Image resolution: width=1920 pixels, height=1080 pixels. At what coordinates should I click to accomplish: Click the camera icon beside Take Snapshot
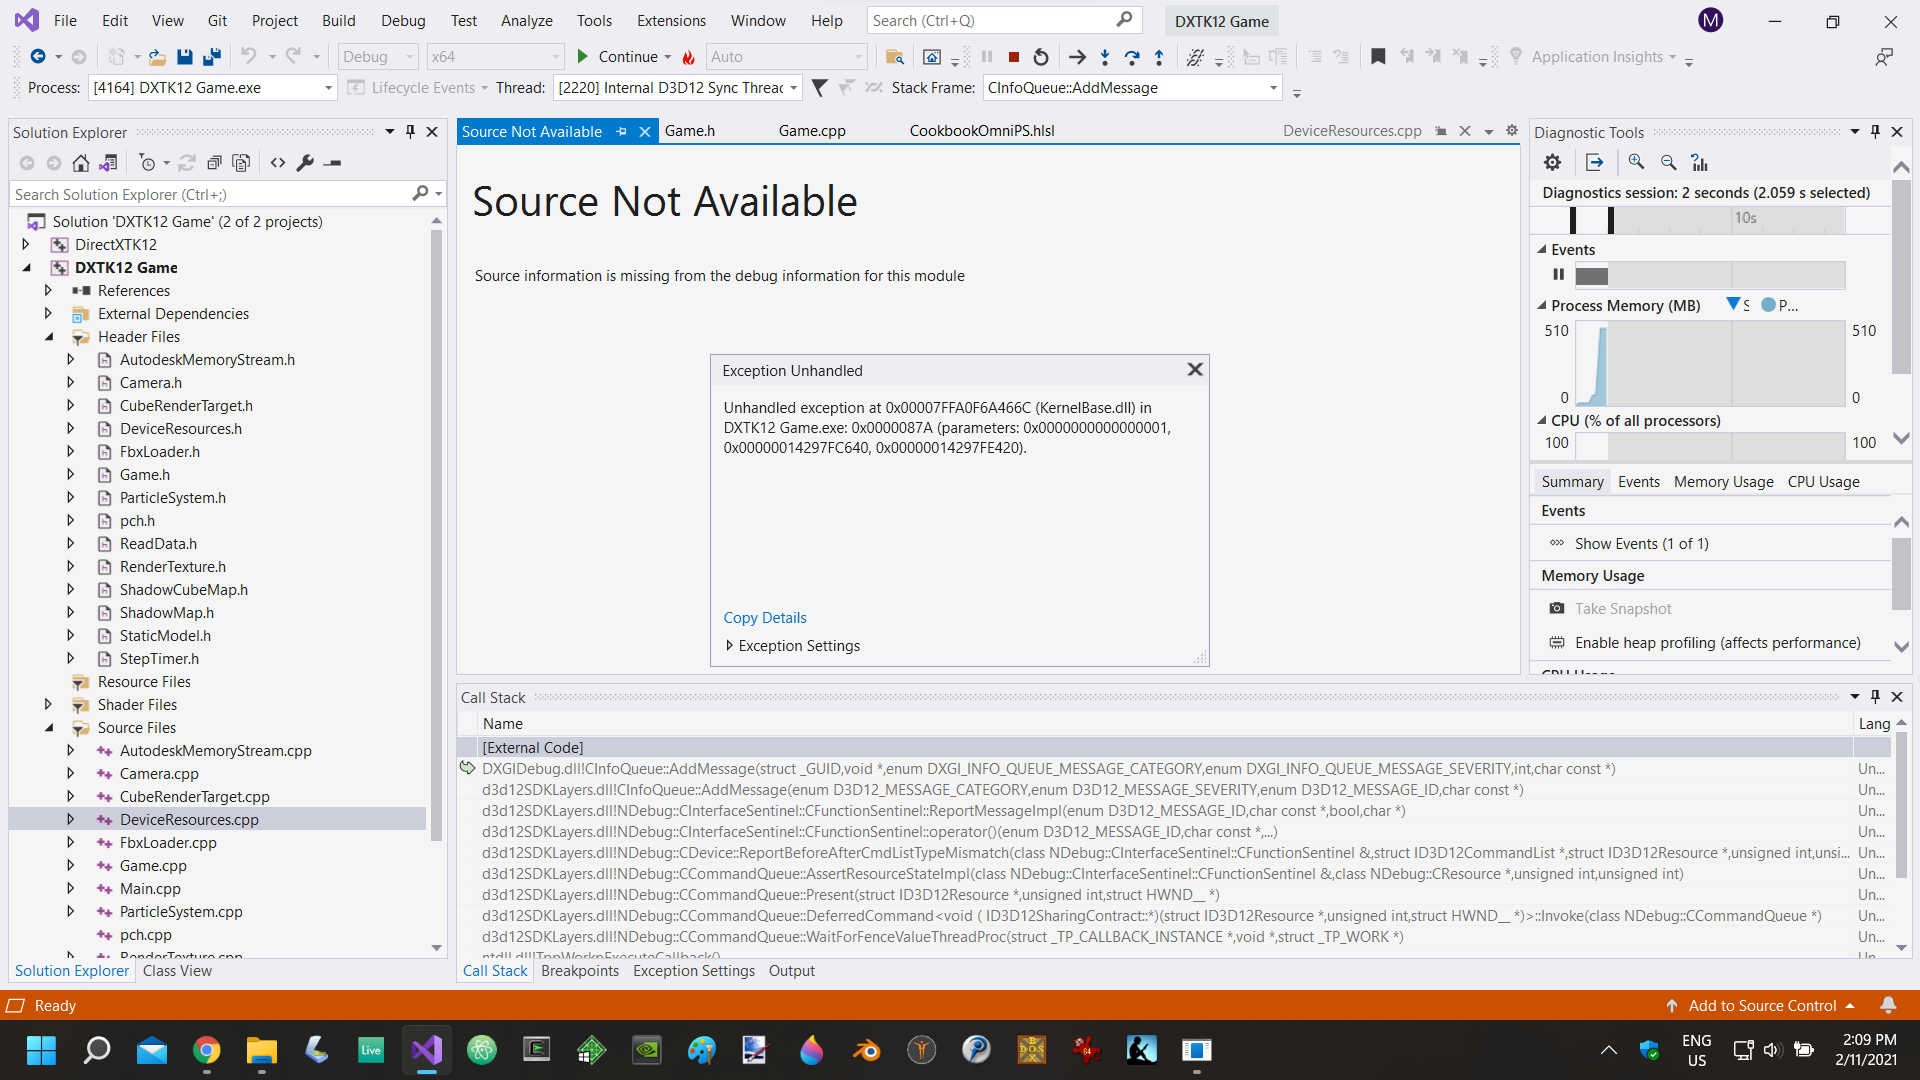pyautogui.click(x=1557, y=608)
